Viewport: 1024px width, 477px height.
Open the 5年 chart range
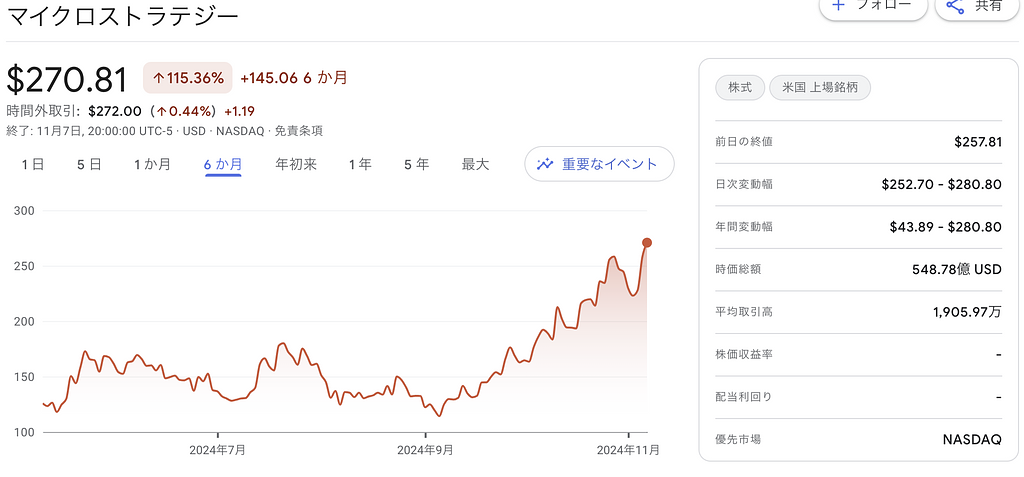click(x=417, y=164)
